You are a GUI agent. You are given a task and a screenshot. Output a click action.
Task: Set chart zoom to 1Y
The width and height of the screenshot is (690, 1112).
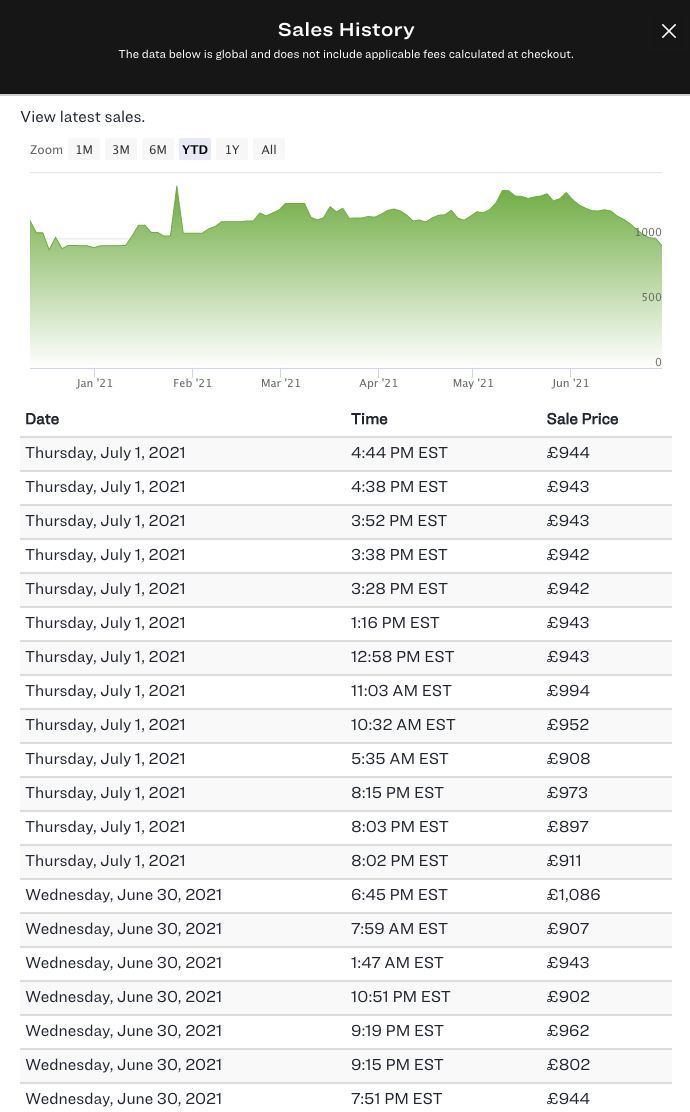coord(232,150)
